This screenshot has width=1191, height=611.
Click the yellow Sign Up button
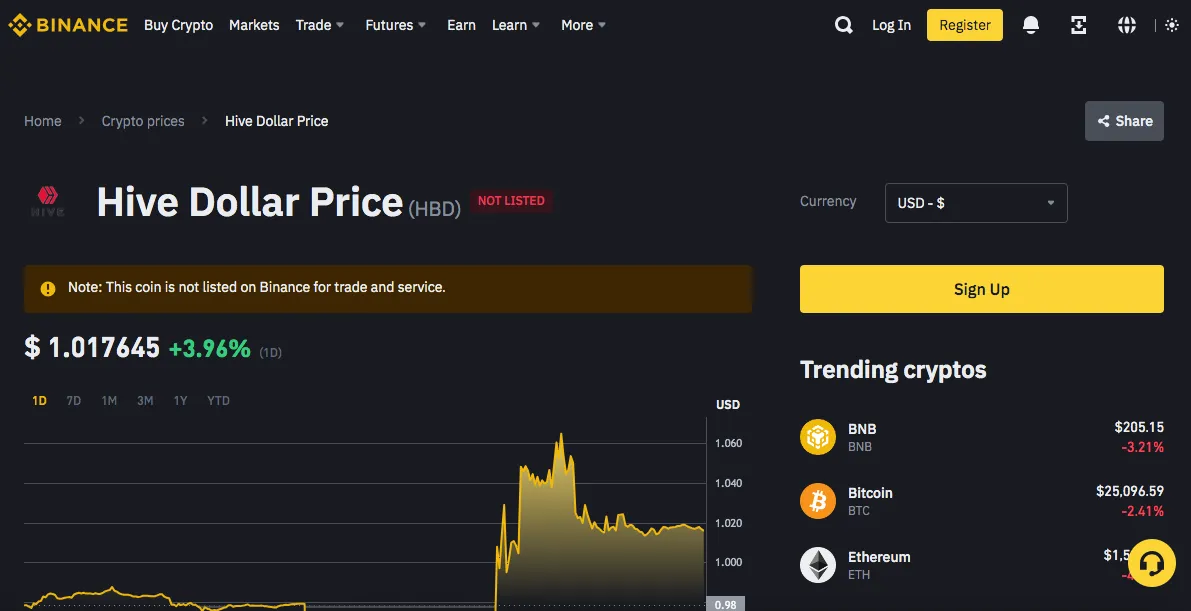981,289
